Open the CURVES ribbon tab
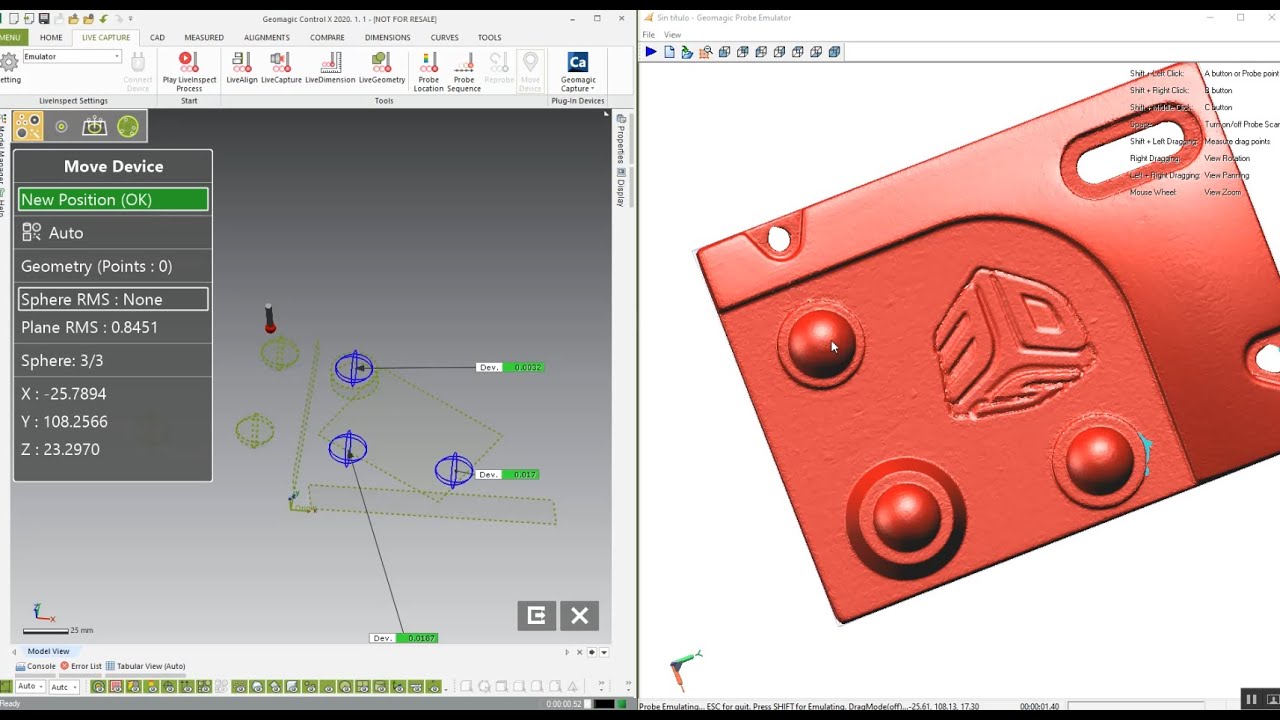 [x=444, y=37]
